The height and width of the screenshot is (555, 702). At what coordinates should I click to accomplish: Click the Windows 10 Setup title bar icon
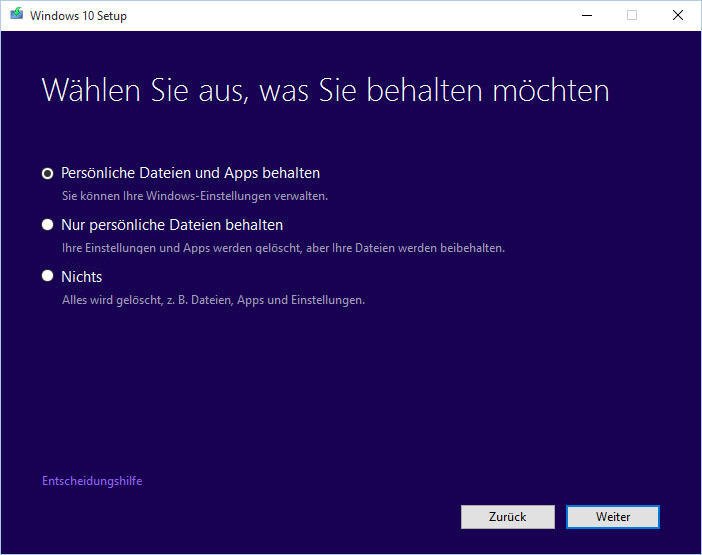coord(17,14)
